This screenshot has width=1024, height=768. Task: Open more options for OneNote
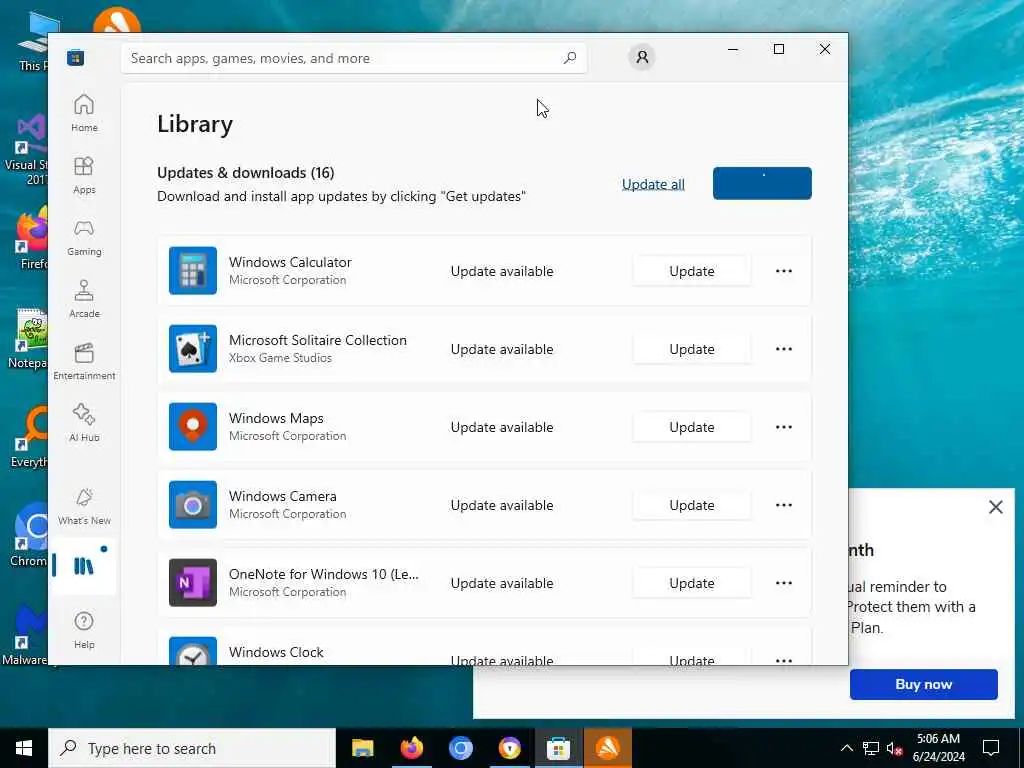[x=784, y=583]
